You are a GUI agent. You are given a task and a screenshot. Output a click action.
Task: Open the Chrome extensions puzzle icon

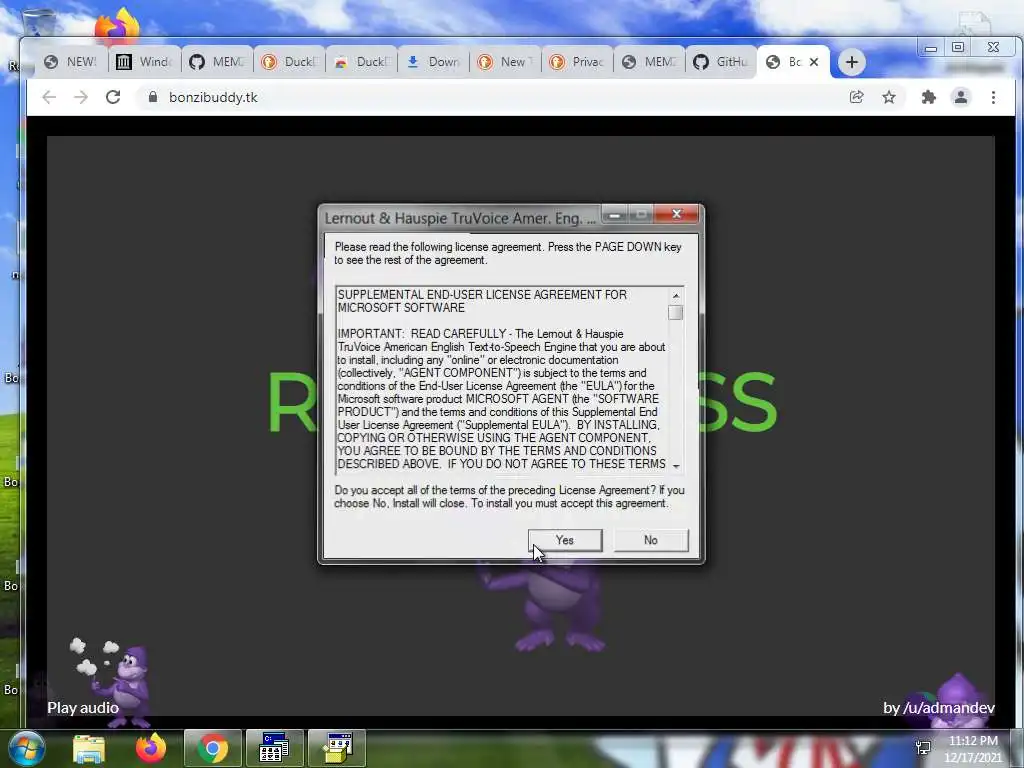(x=928, y=97)
